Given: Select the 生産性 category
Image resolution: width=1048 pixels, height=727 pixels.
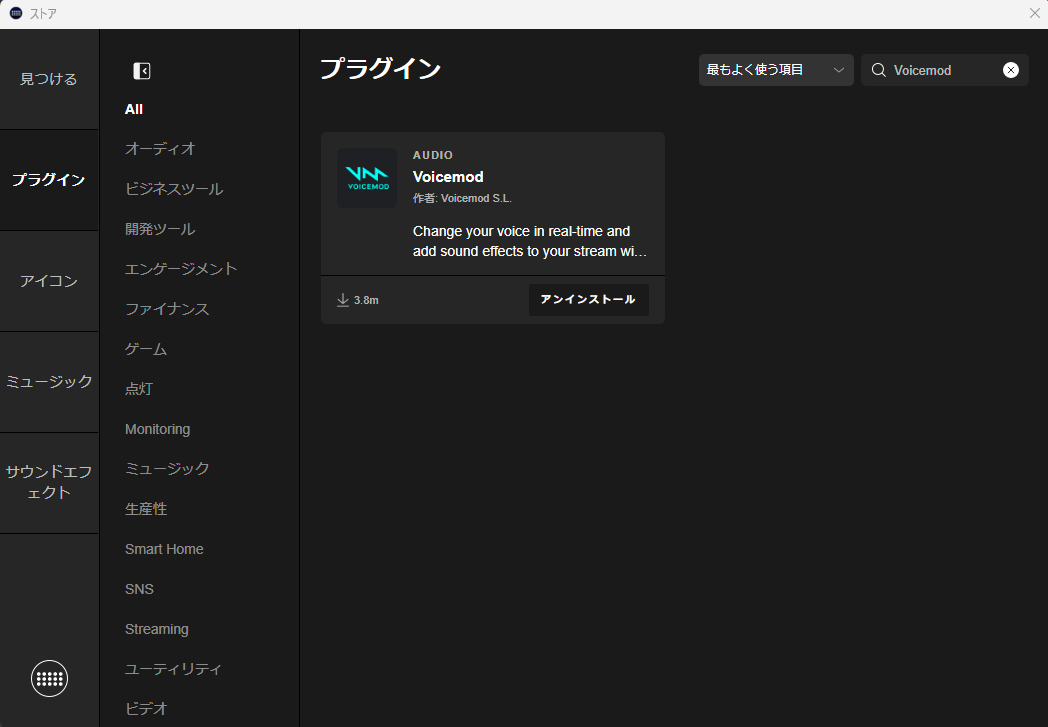Looking at the screenshot, I should coord(146,509).
